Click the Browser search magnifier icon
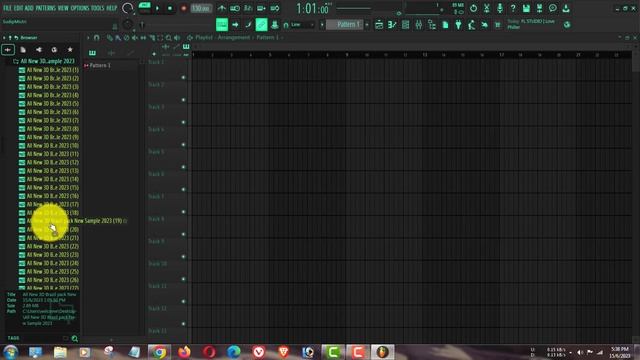 coord(75,338)
